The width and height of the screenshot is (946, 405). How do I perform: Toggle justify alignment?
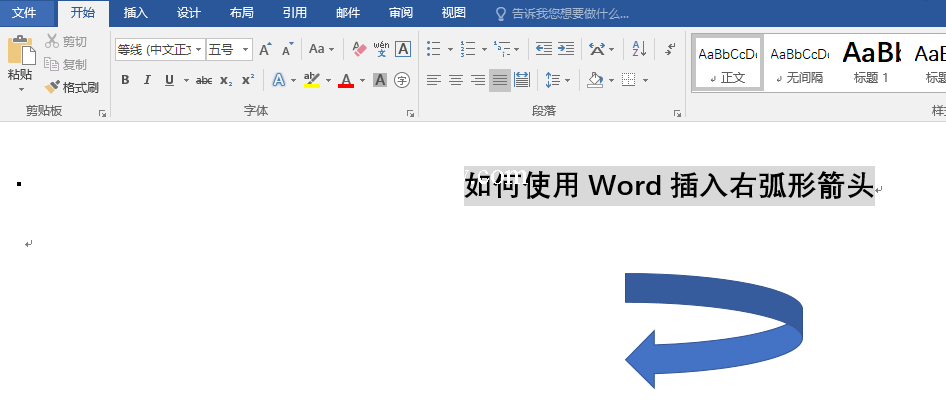point(500,80)
